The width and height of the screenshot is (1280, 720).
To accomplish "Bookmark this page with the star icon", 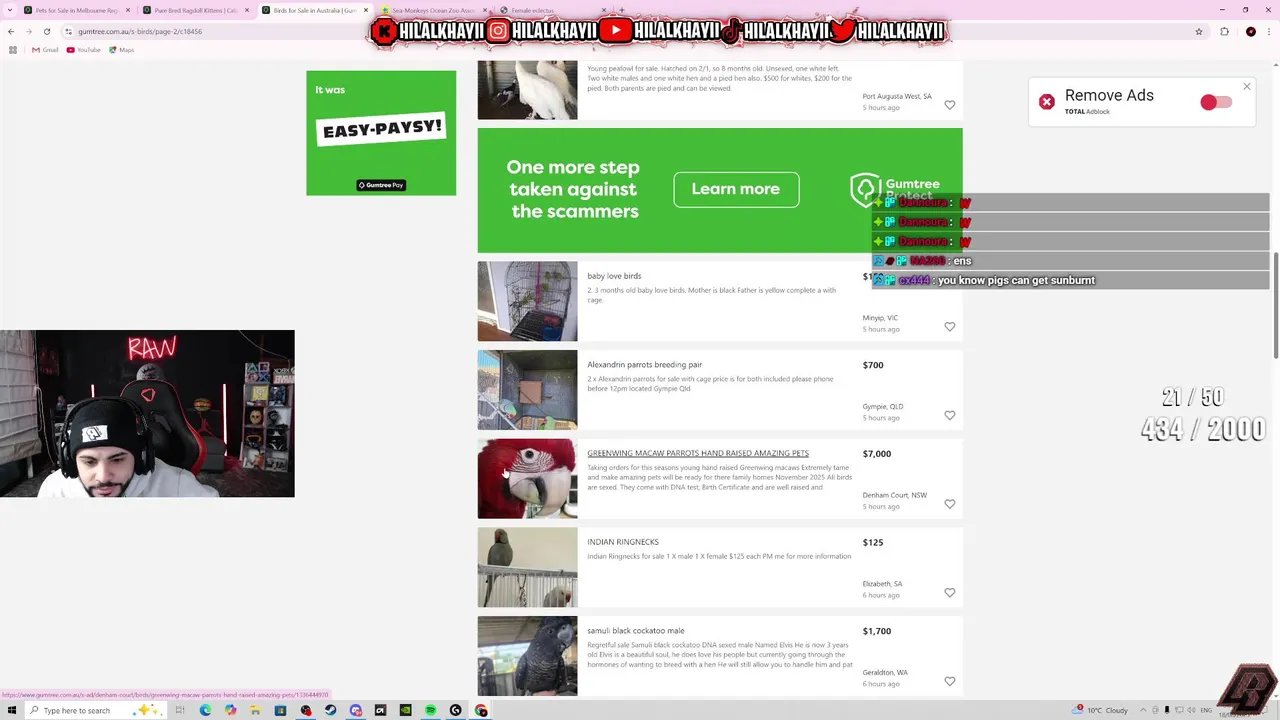I will point(1198,31).
